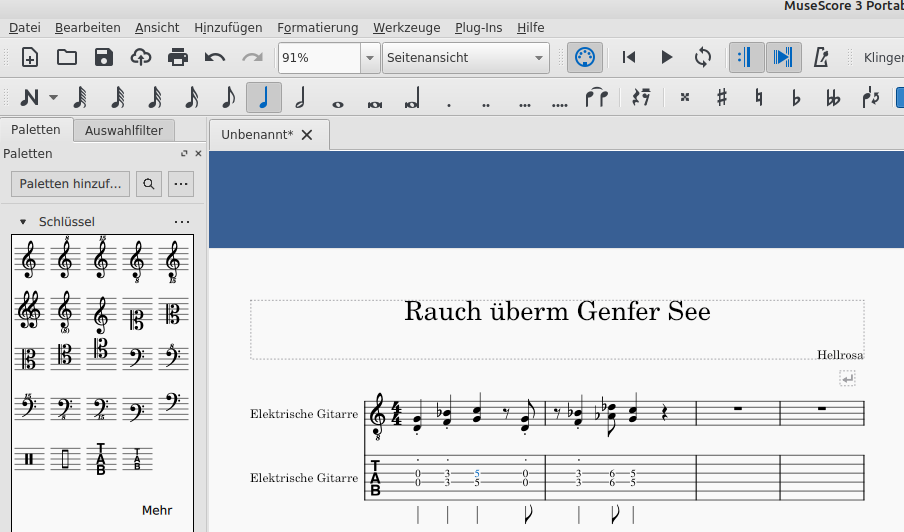Open note input mode dropdown arrow
Screen dimensions: 904x532
53,97
